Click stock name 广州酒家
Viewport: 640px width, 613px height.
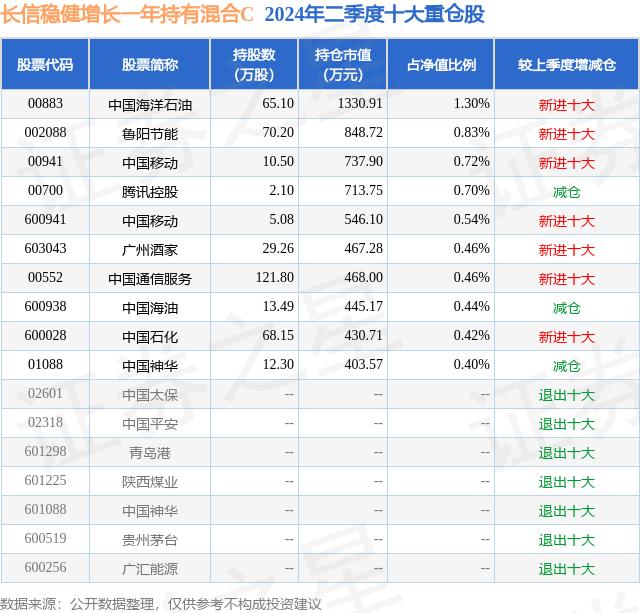[x=150, y=250]
